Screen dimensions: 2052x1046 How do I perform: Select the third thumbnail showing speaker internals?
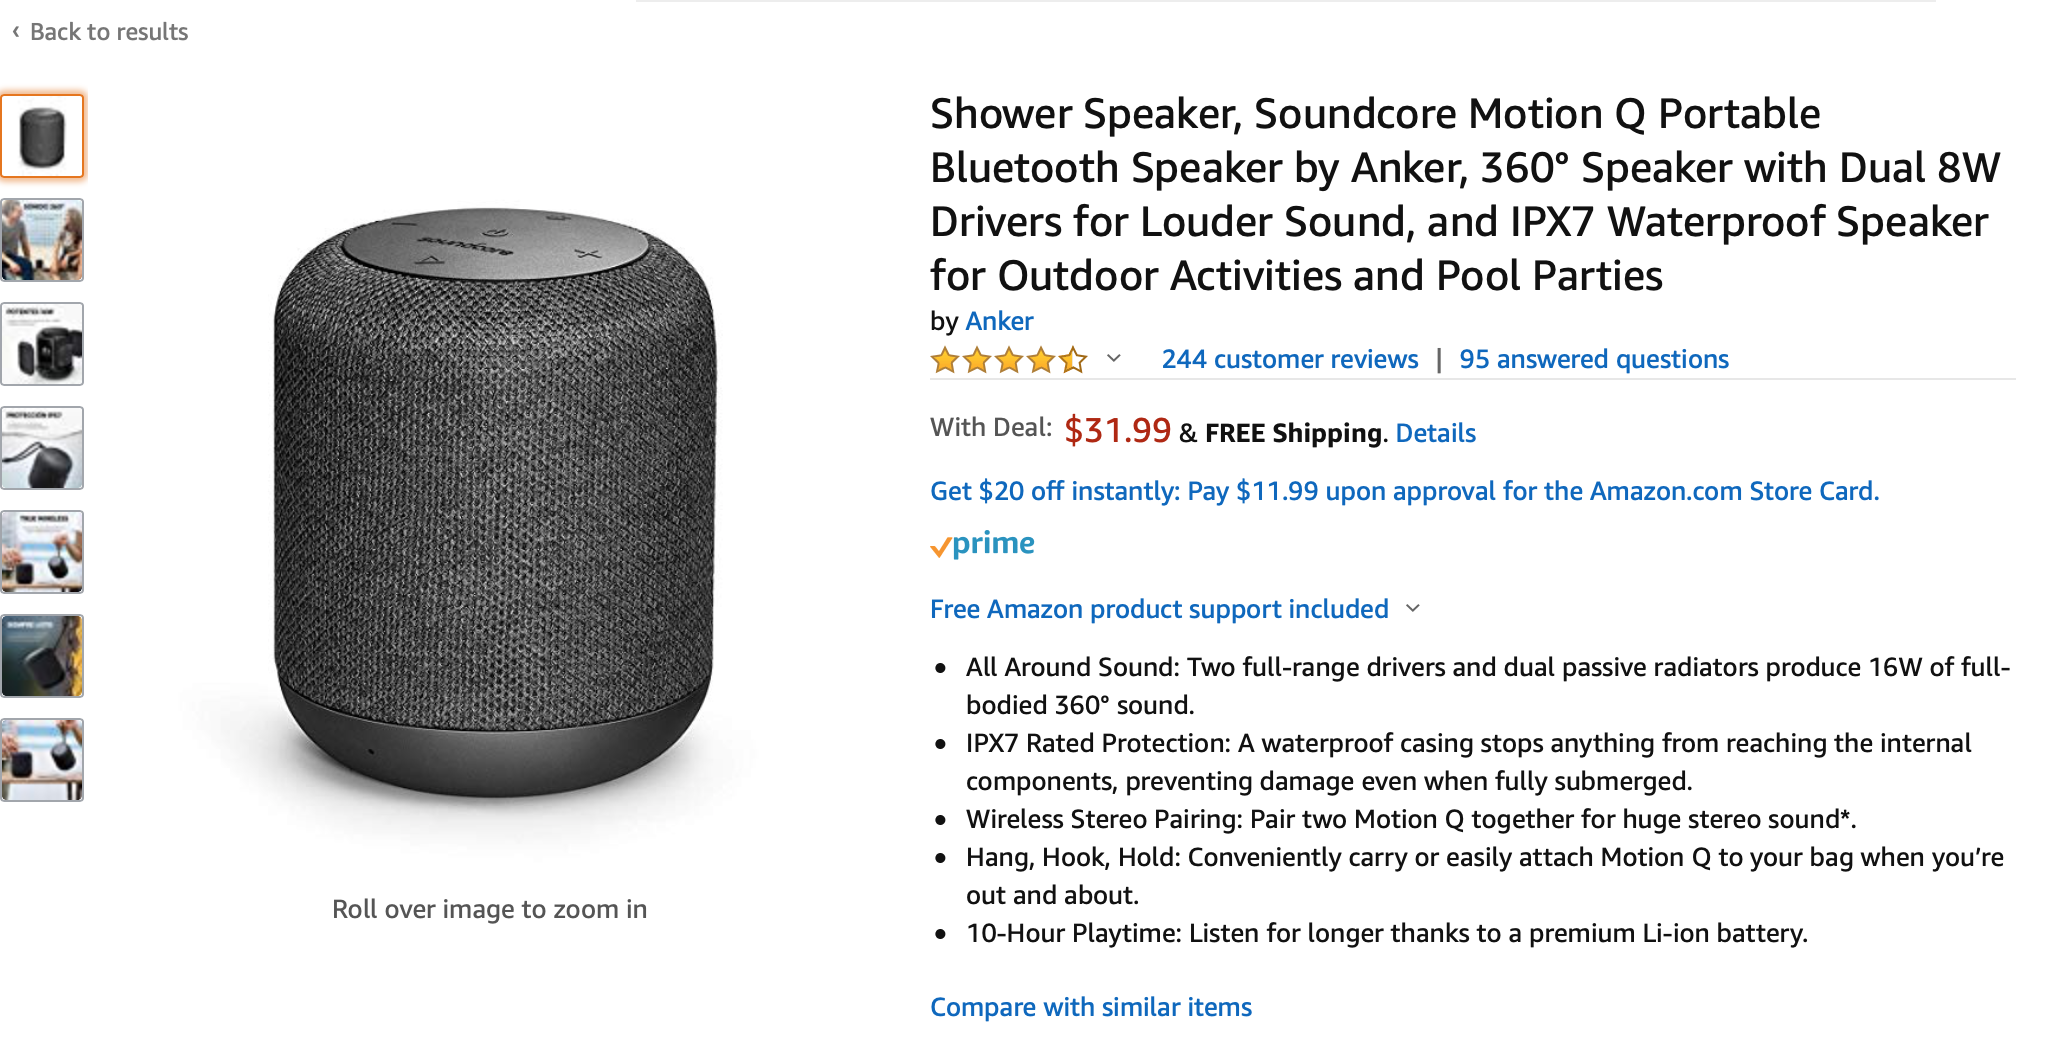coord(42,344)
